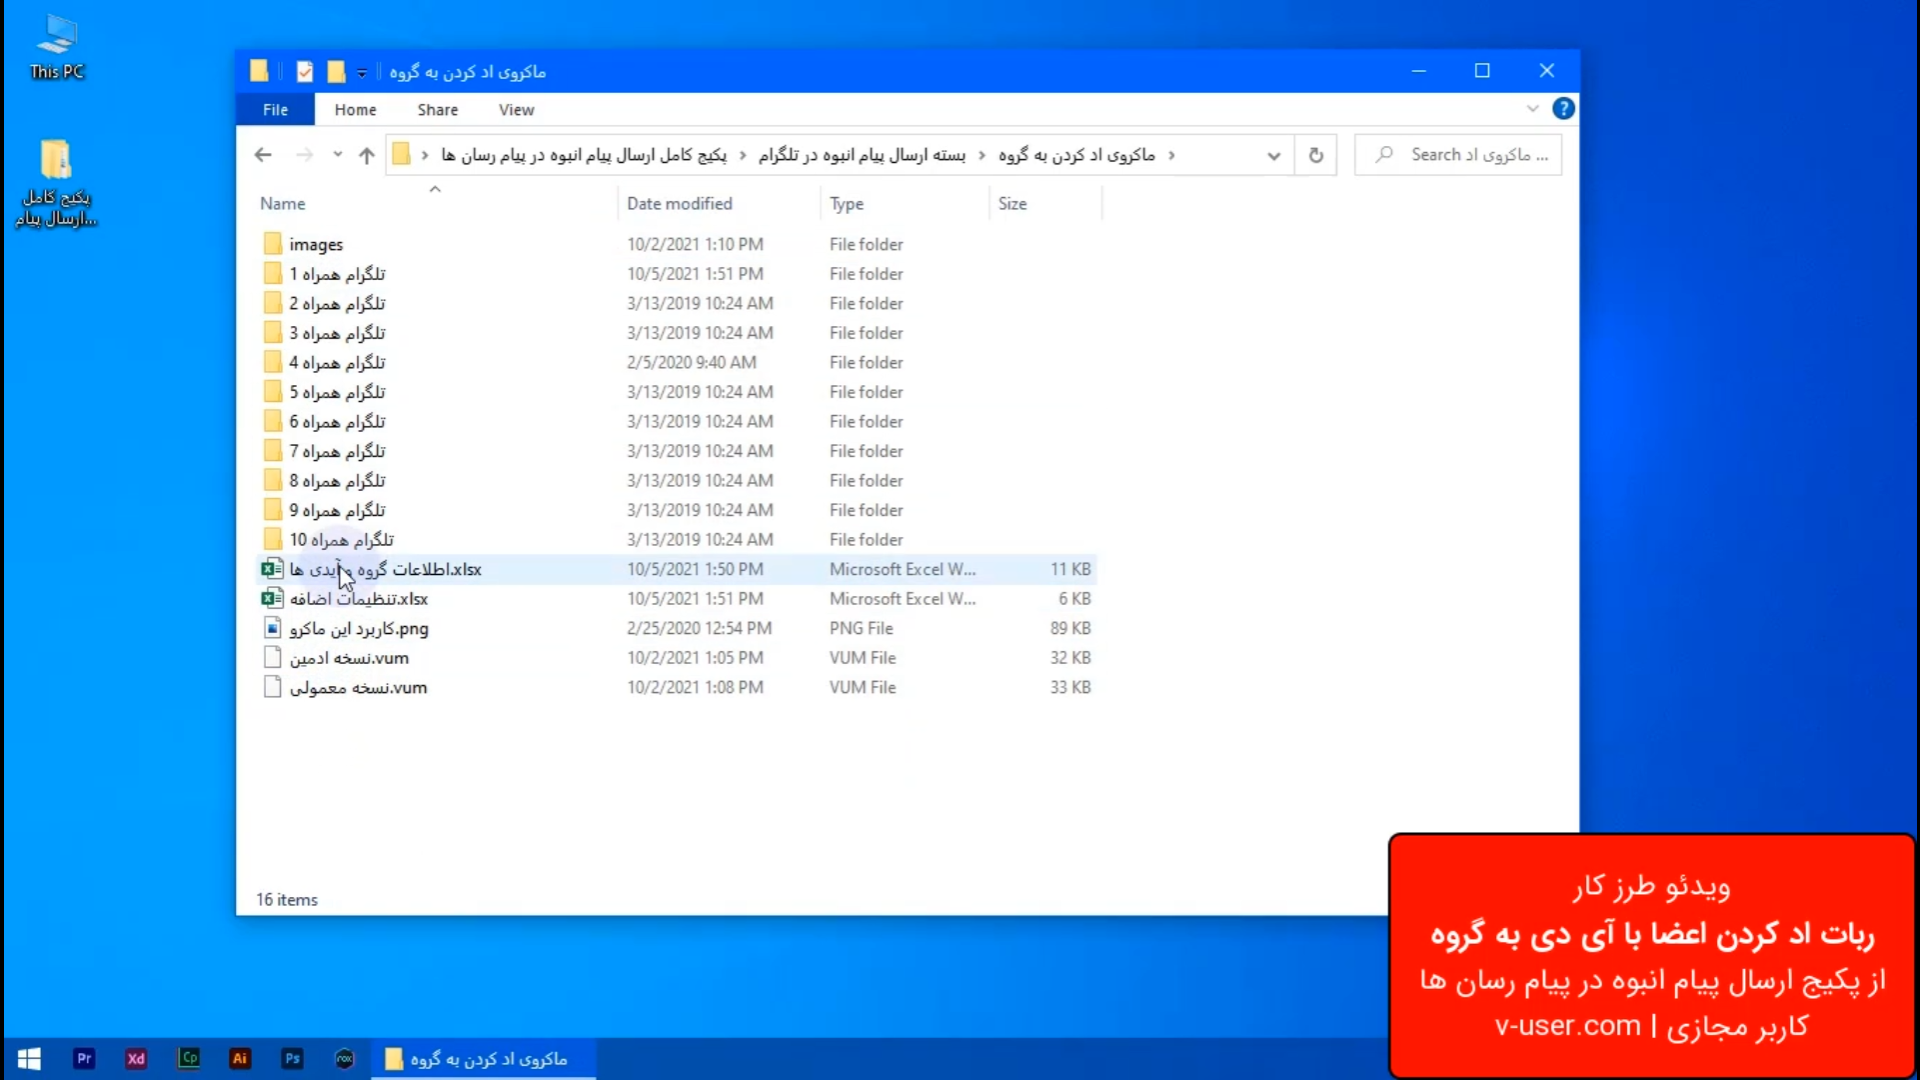Expand the address bar history dropdown
Image resolution: width=1920 pixels, height=1080 pixels.
1273,155
